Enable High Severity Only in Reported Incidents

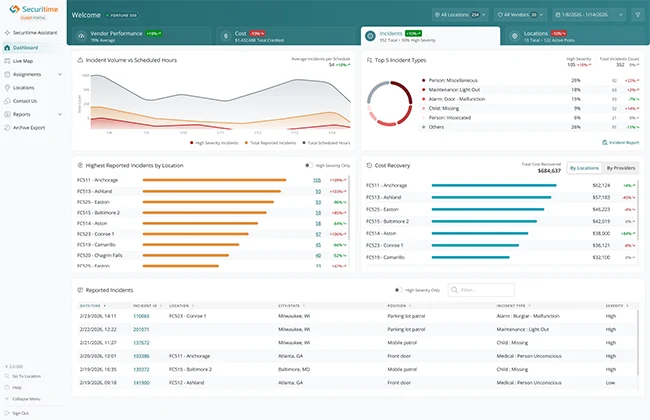coord(398,290)
